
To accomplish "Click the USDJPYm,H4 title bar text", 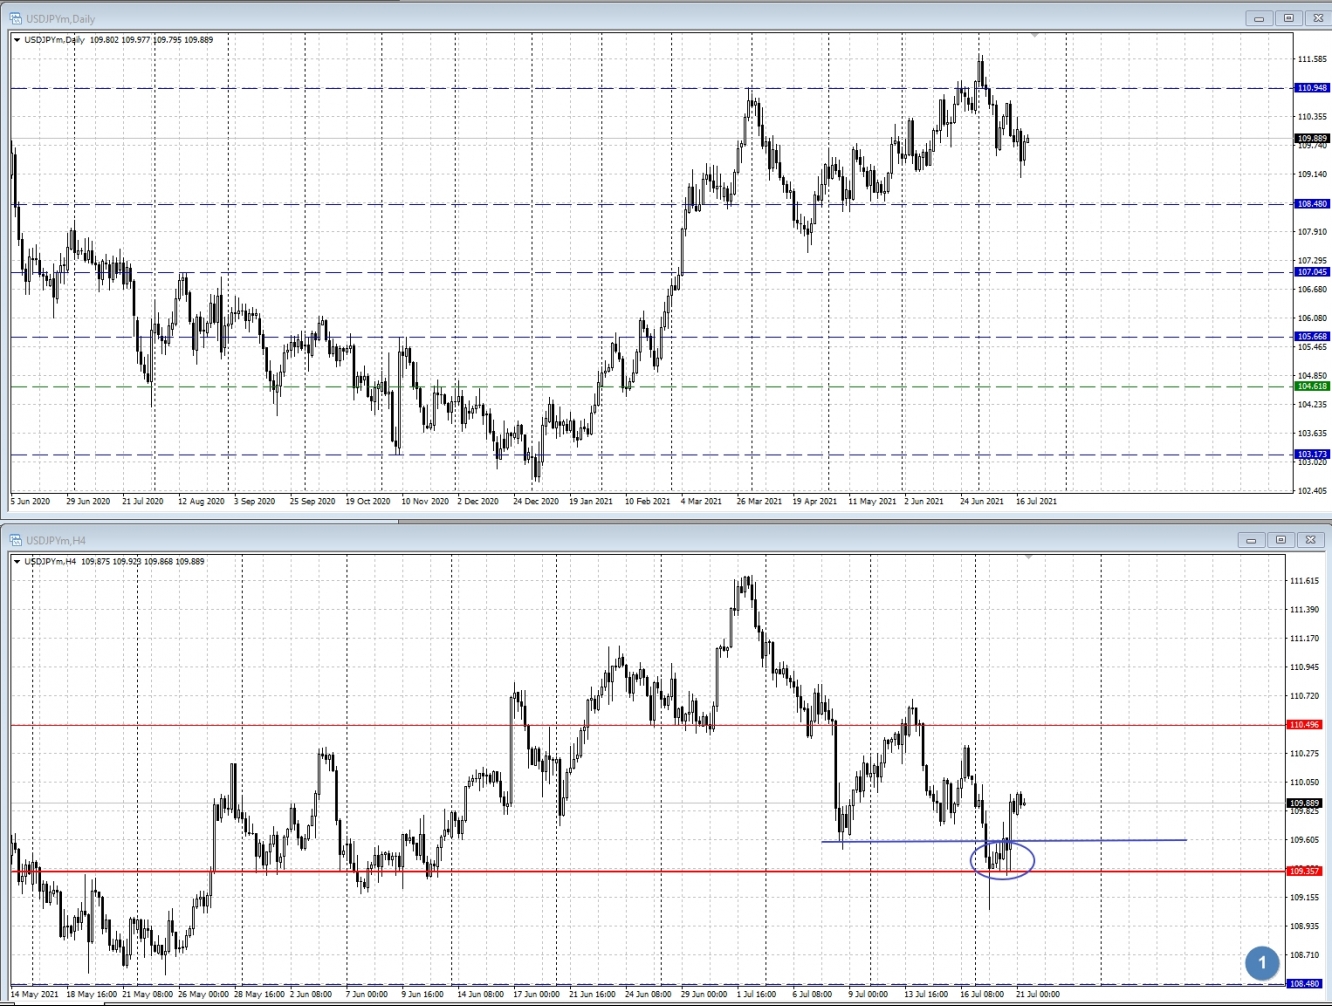I will (x=56, y=540).
